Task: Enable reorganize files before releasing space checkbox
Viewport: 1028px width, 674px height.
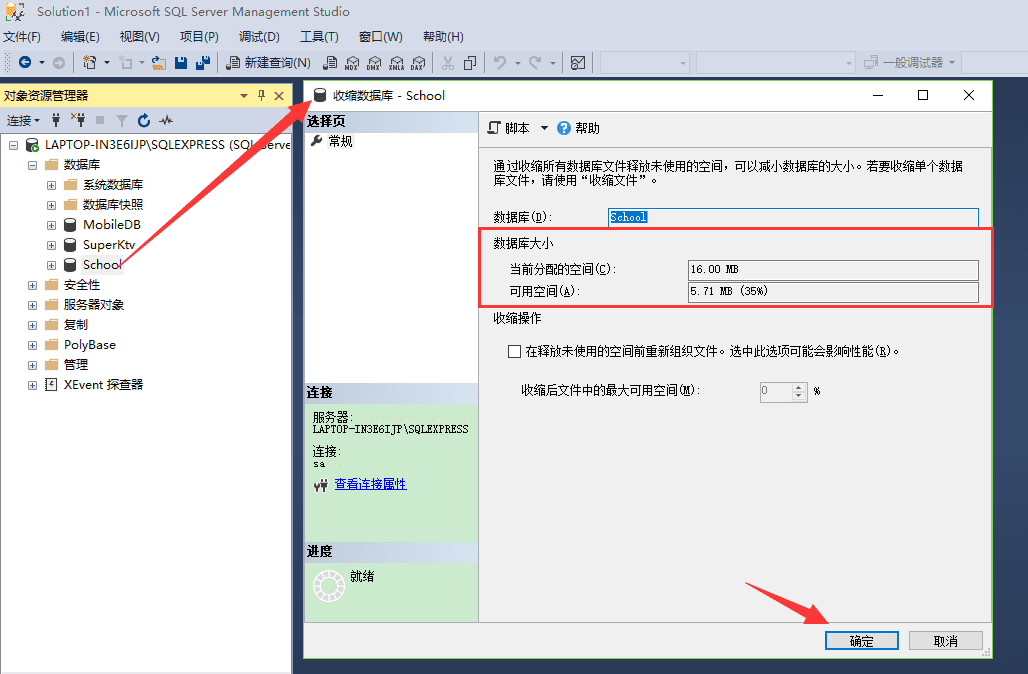Action: pos(515,351)
